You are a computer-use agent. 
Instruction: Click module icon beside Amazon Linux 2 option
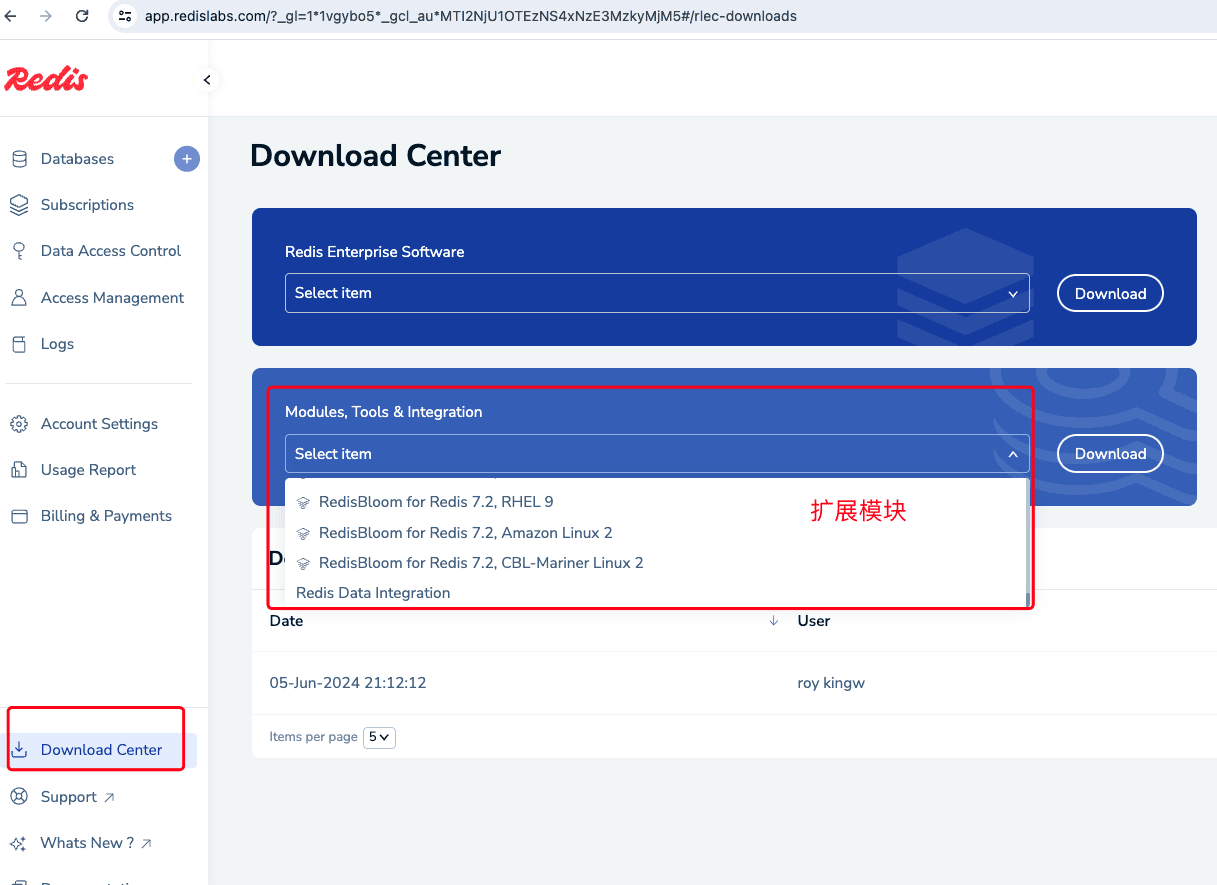pos(304,534)
